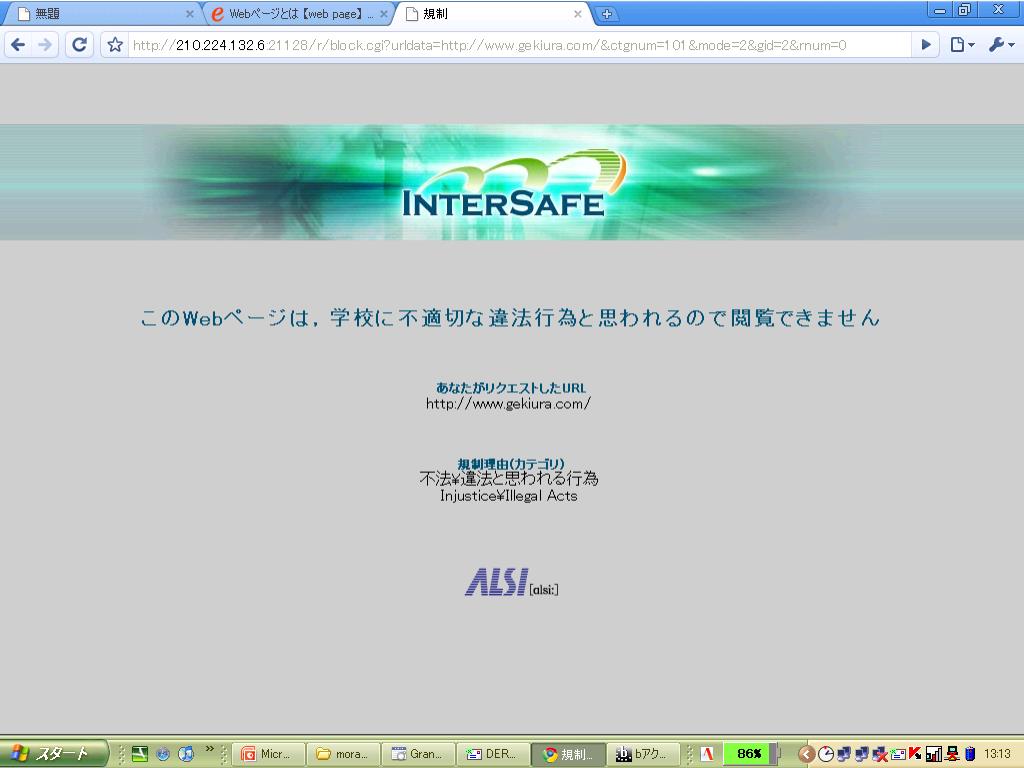Close the 無題 tab
1024x768 pixels.
(189, 14)
